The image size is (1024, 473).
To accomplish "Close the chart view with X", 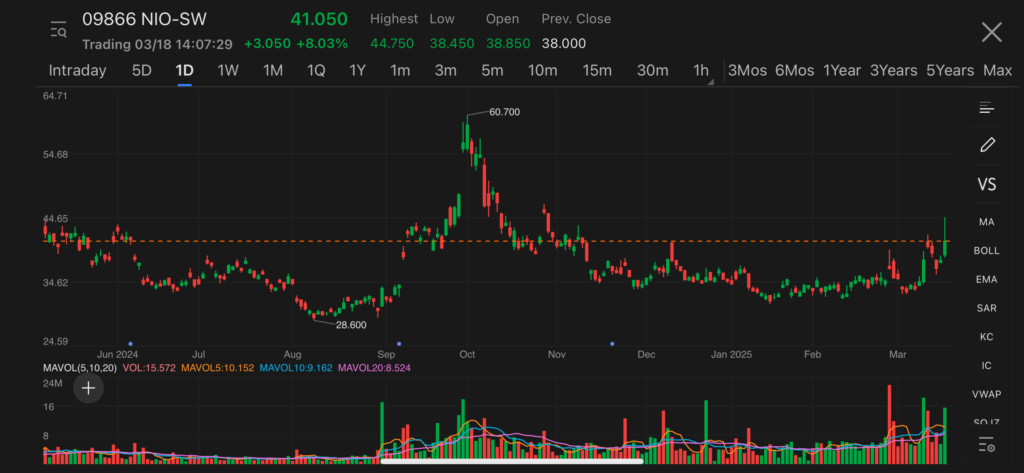I will pyautogui.click(x=991, y=31).
